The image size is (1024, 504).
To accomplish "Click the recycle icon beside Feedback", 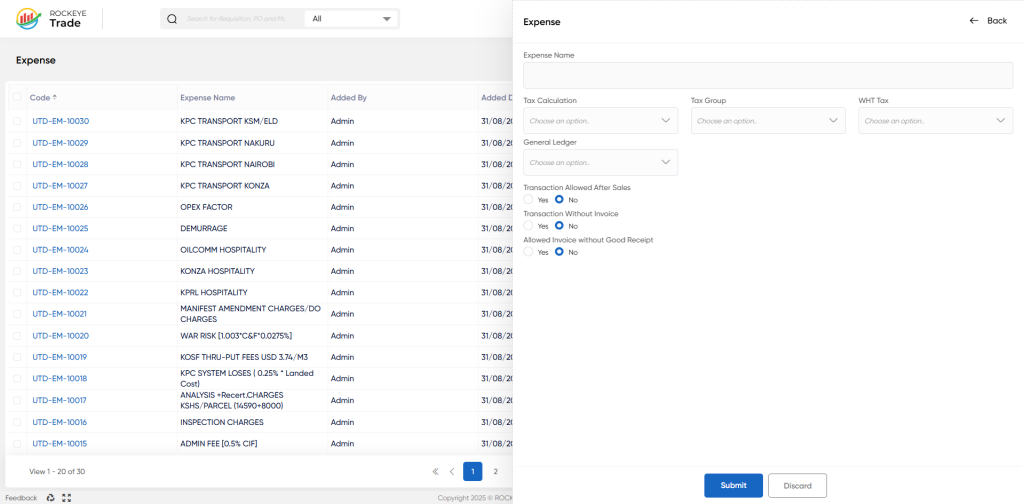I will click(50, 497).
